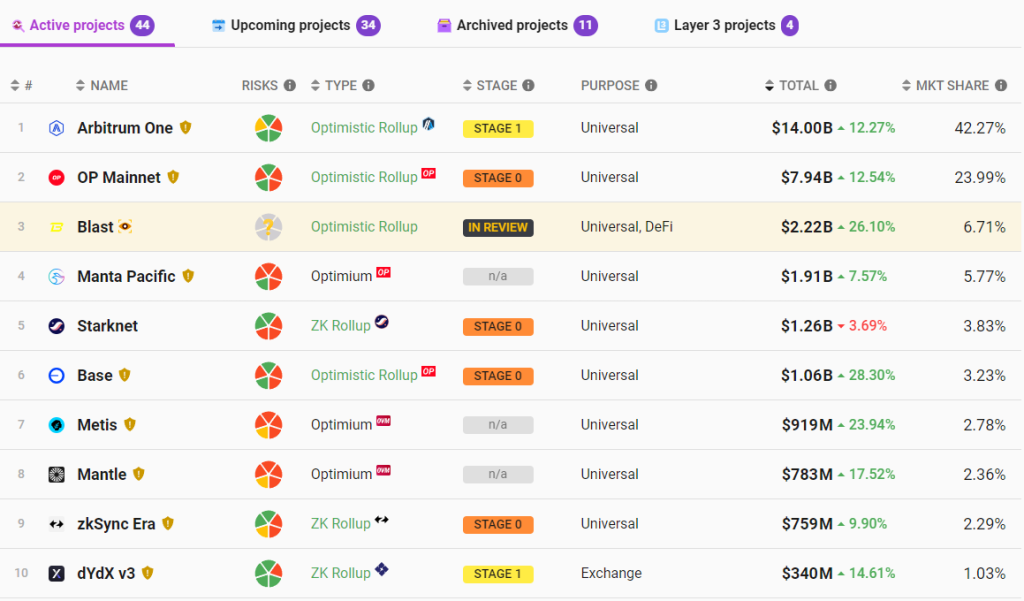Open the Archived projects tab
Screen dimensions: 1024x601
pyautogui.click(x=517, y=25)
